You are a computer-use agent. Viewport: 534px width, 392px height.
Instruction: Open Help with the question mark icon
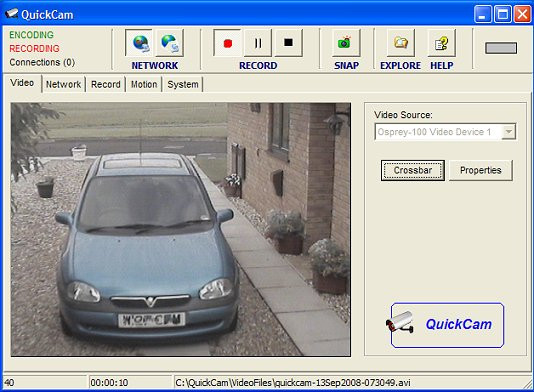(x=441, y=43)
